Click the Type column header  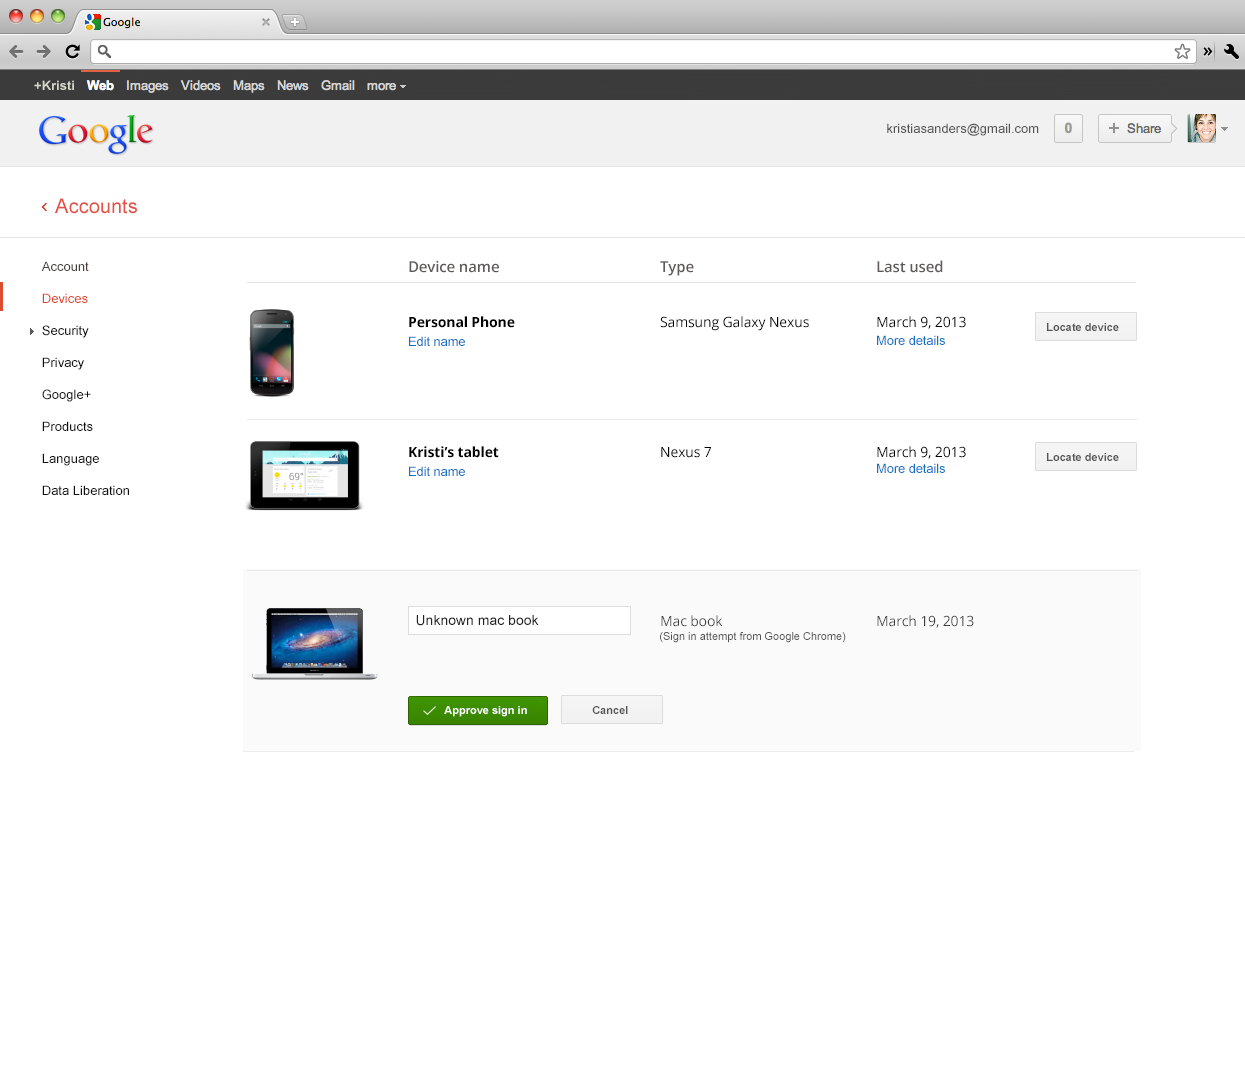[x=676, y=267]
